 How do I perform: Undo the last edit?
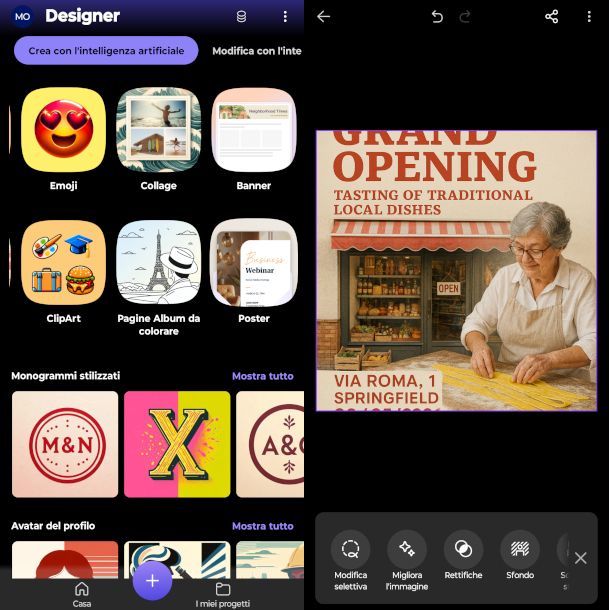437,16
